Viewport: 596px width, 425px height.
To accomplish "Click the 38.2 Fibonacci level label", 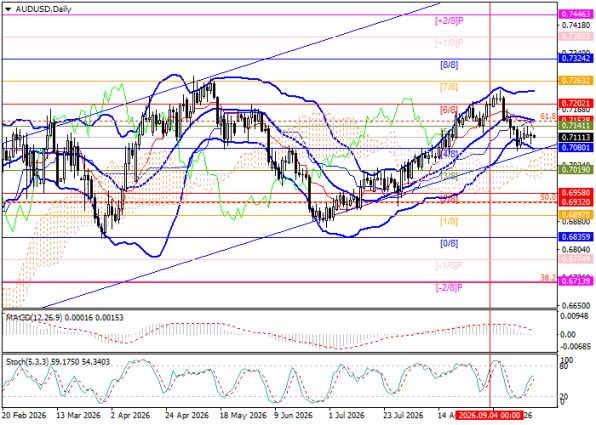I will coord(548,278).
